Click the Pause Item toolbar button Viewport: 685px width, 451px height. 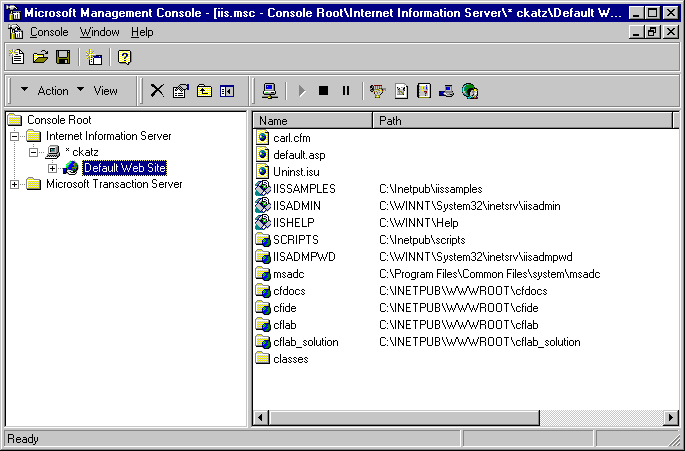pos(346,91)
